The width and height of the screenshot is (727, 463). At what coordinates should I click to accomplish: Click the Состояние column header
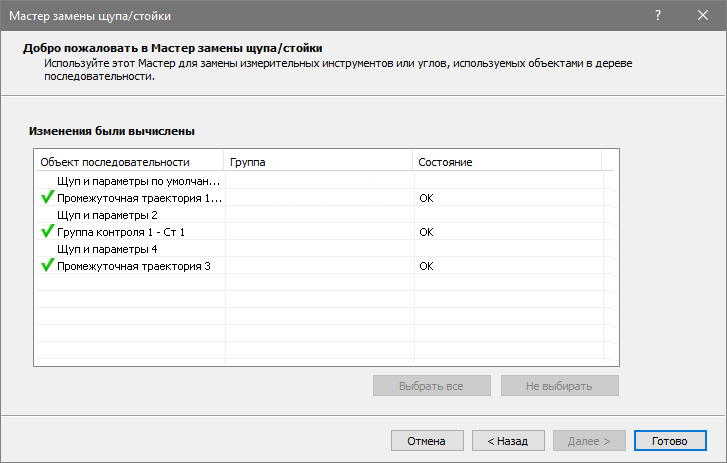pyautogui.click(x=445, y=162)
